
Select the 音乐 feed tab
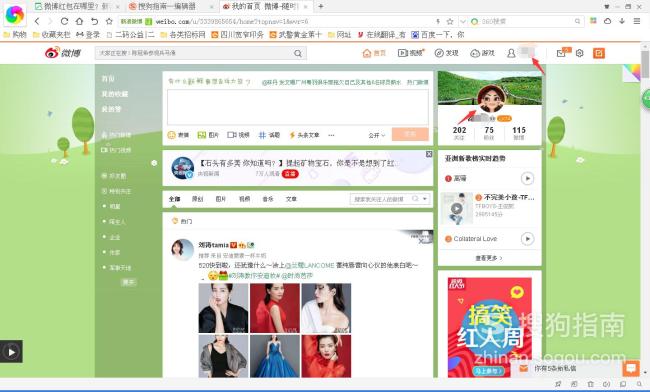tap(268, 199)
